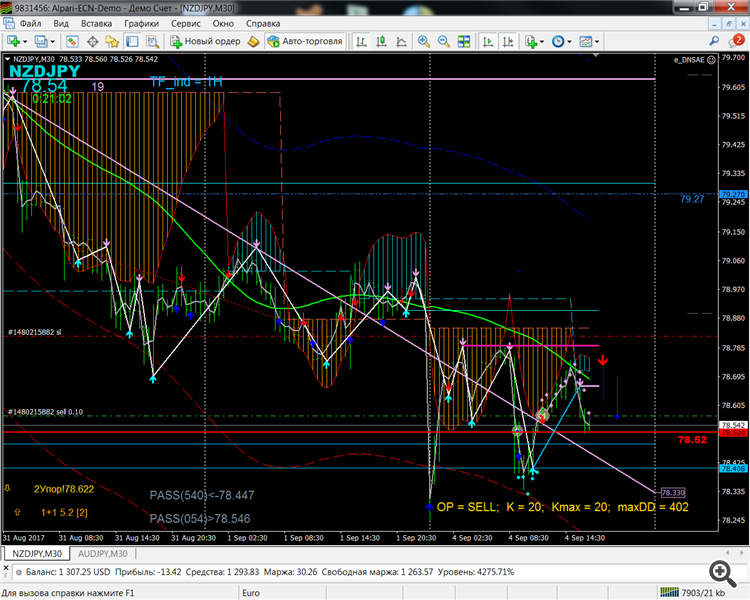Select the #1480215882 sl order line label
The height and width of the screenshot is (600, 750).
pyautogui.click(x=34, y=332)
